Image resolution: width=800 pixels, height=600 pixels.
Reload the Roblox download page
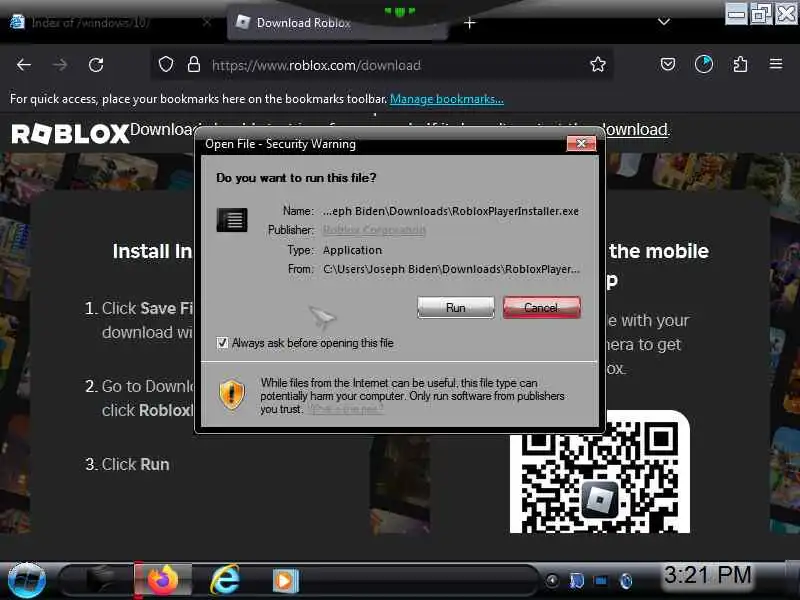coord(96,65)
